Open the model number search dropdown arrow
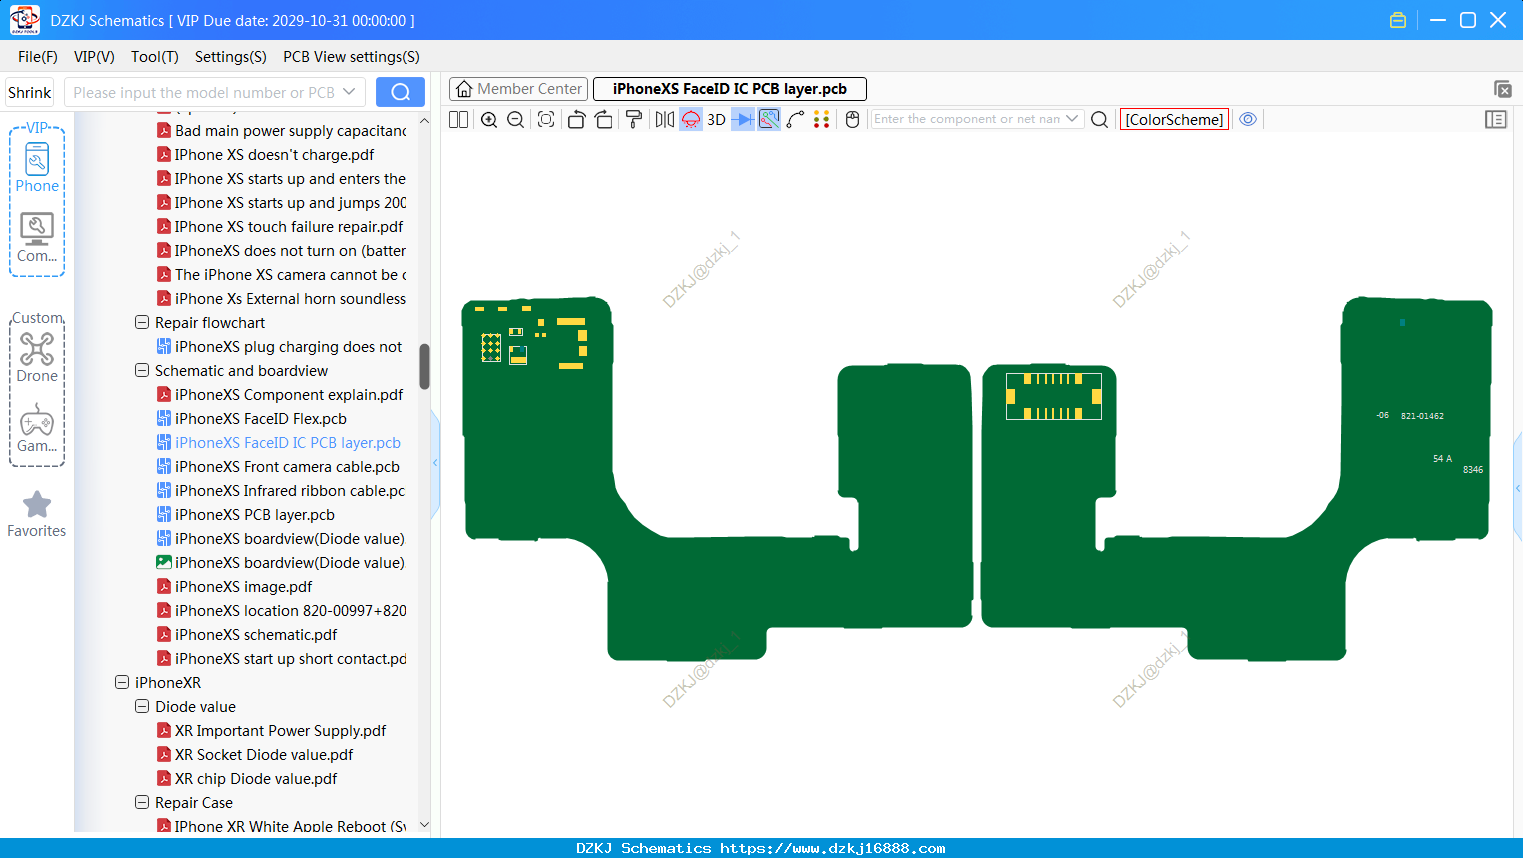This screenshot has height=858, width=1523. (349, 92)
